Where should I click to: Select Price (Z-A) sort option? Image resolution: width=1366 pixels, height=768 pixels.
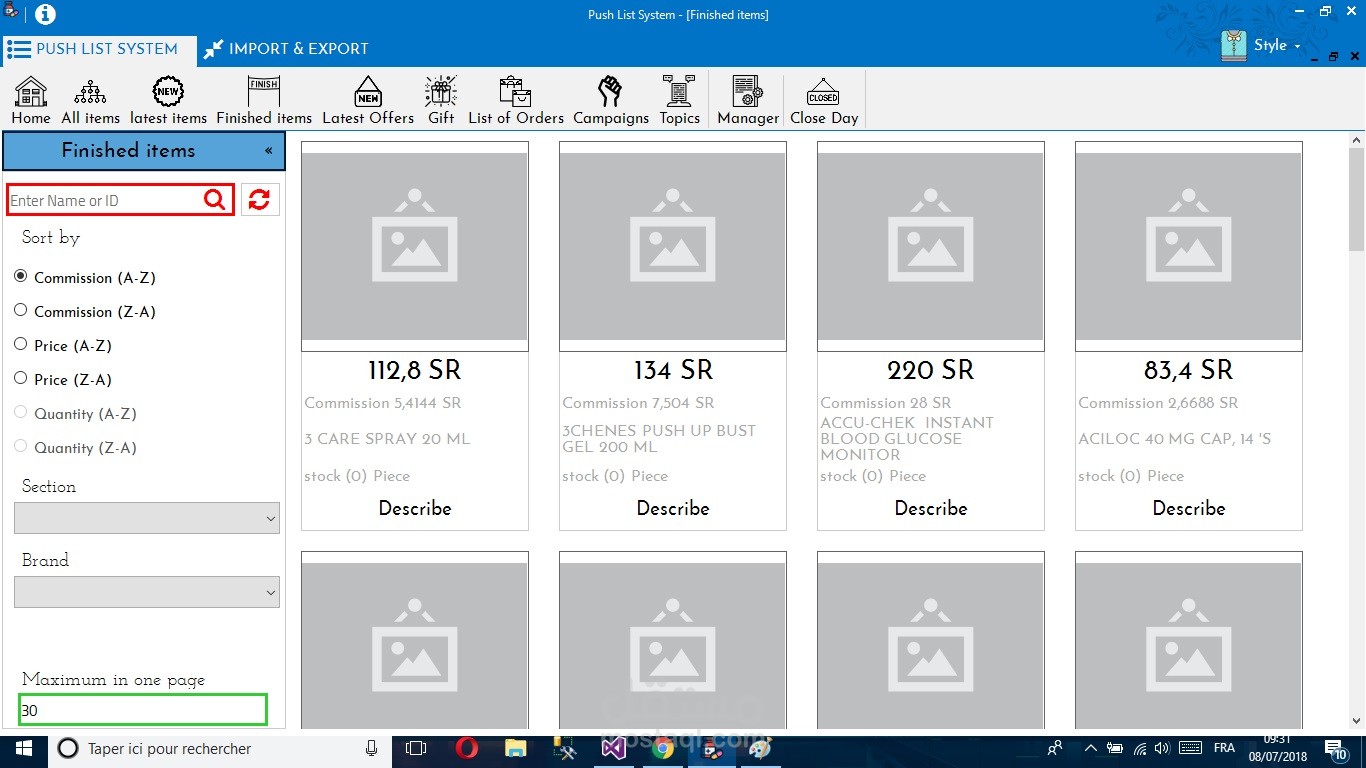(63, 379)
